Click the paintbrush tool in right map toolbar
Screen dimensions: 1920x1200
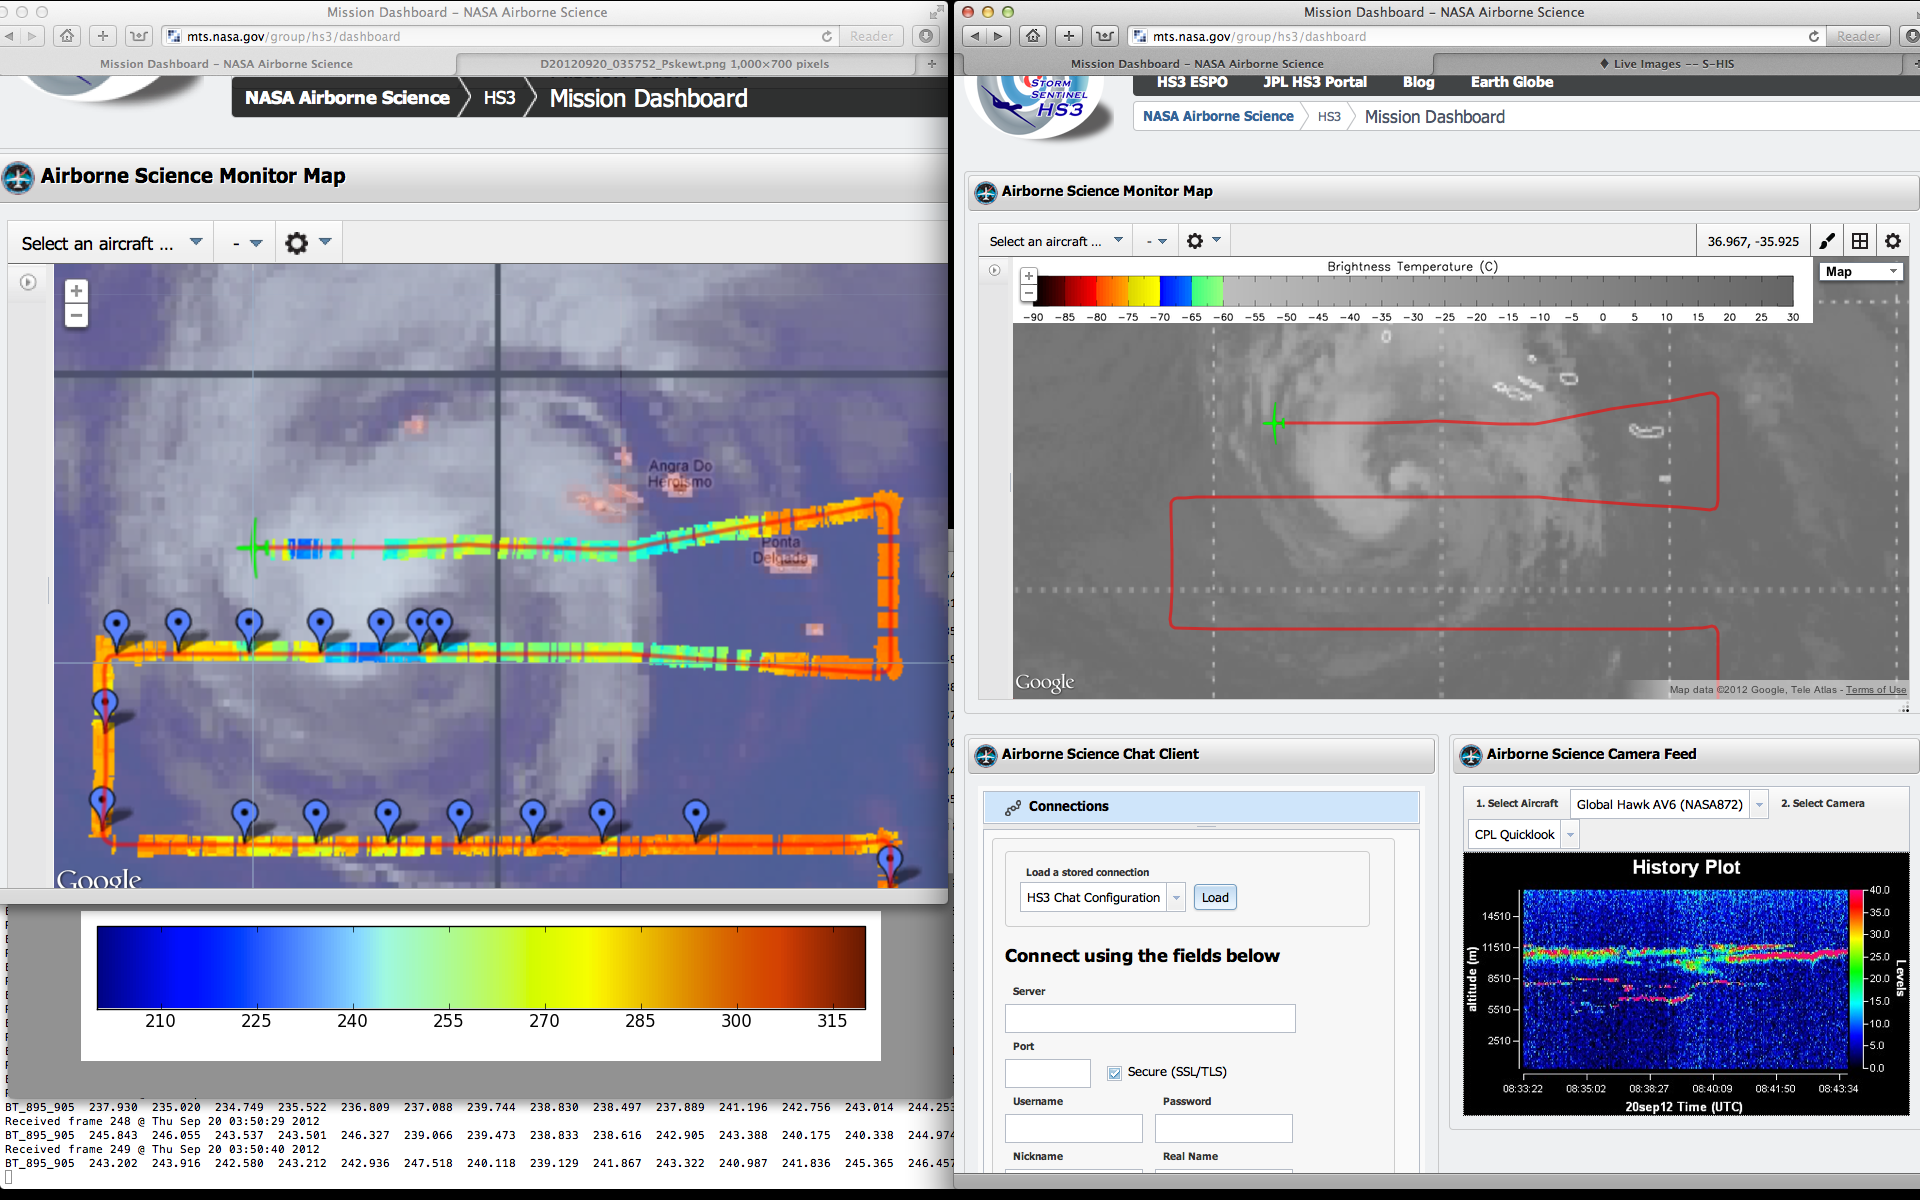click(1827, 241)
